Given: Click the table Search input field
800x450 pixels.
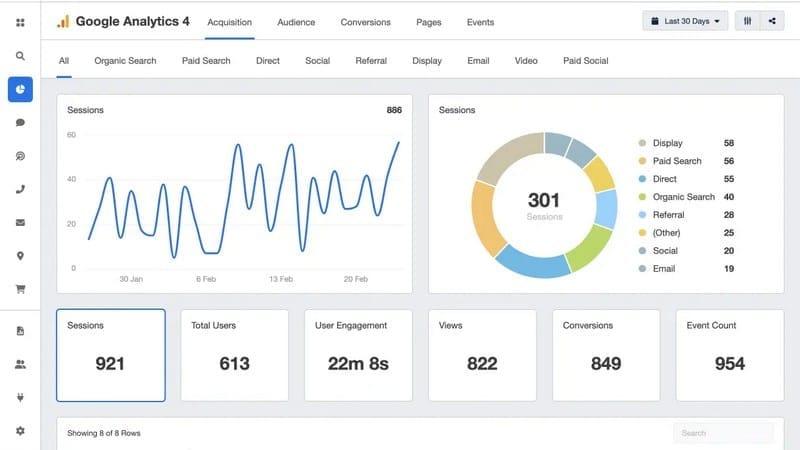Looking at the screenshot, I should pos(722,433).
